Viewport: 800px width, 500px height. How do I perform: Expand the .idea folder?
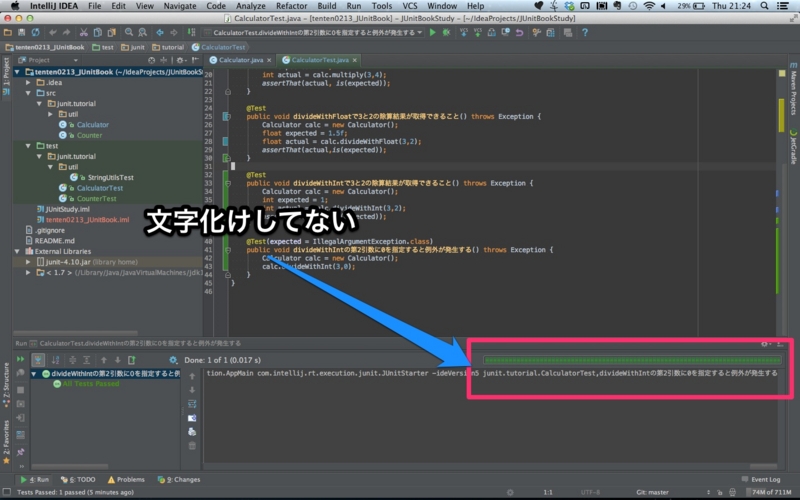coord(29,82)
